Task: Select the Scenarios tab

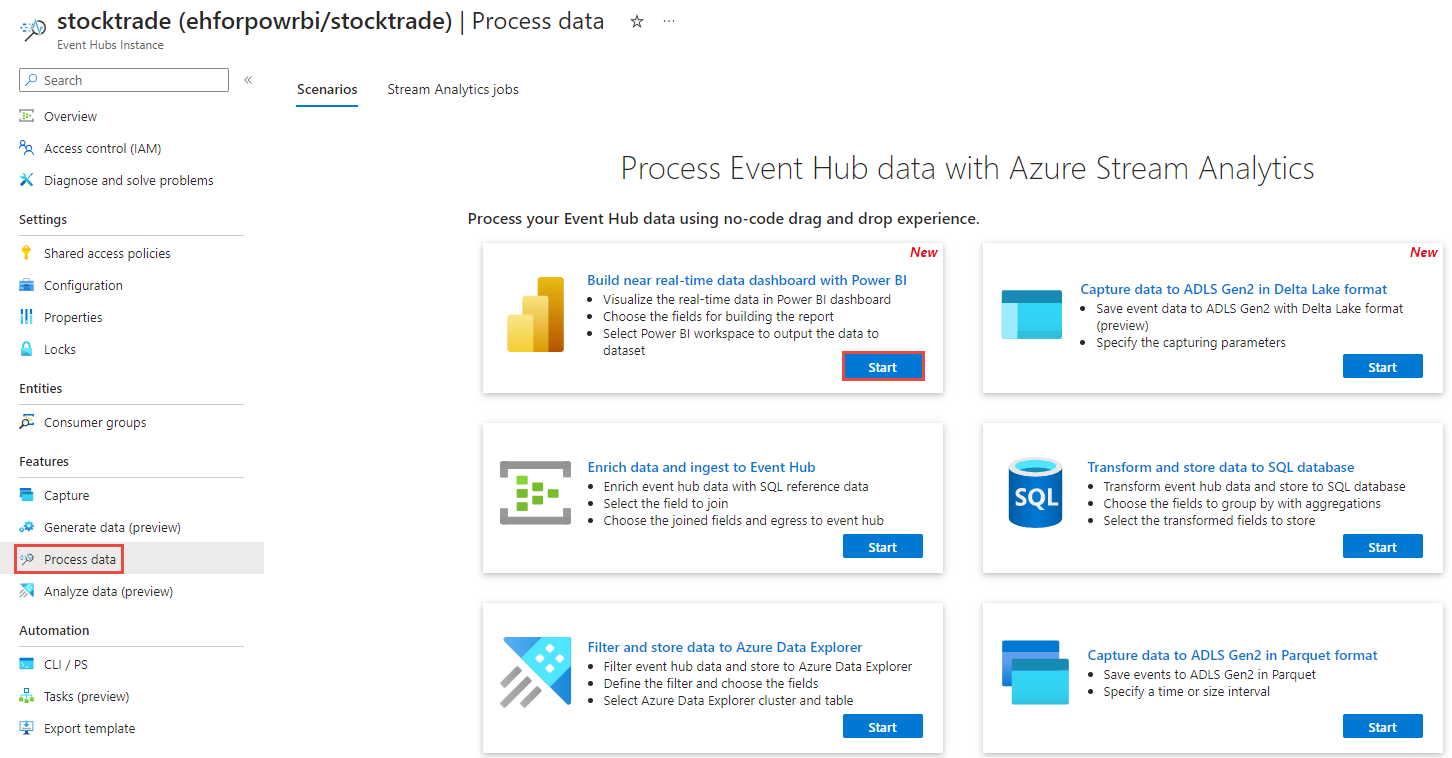Action: pos(327,89)
